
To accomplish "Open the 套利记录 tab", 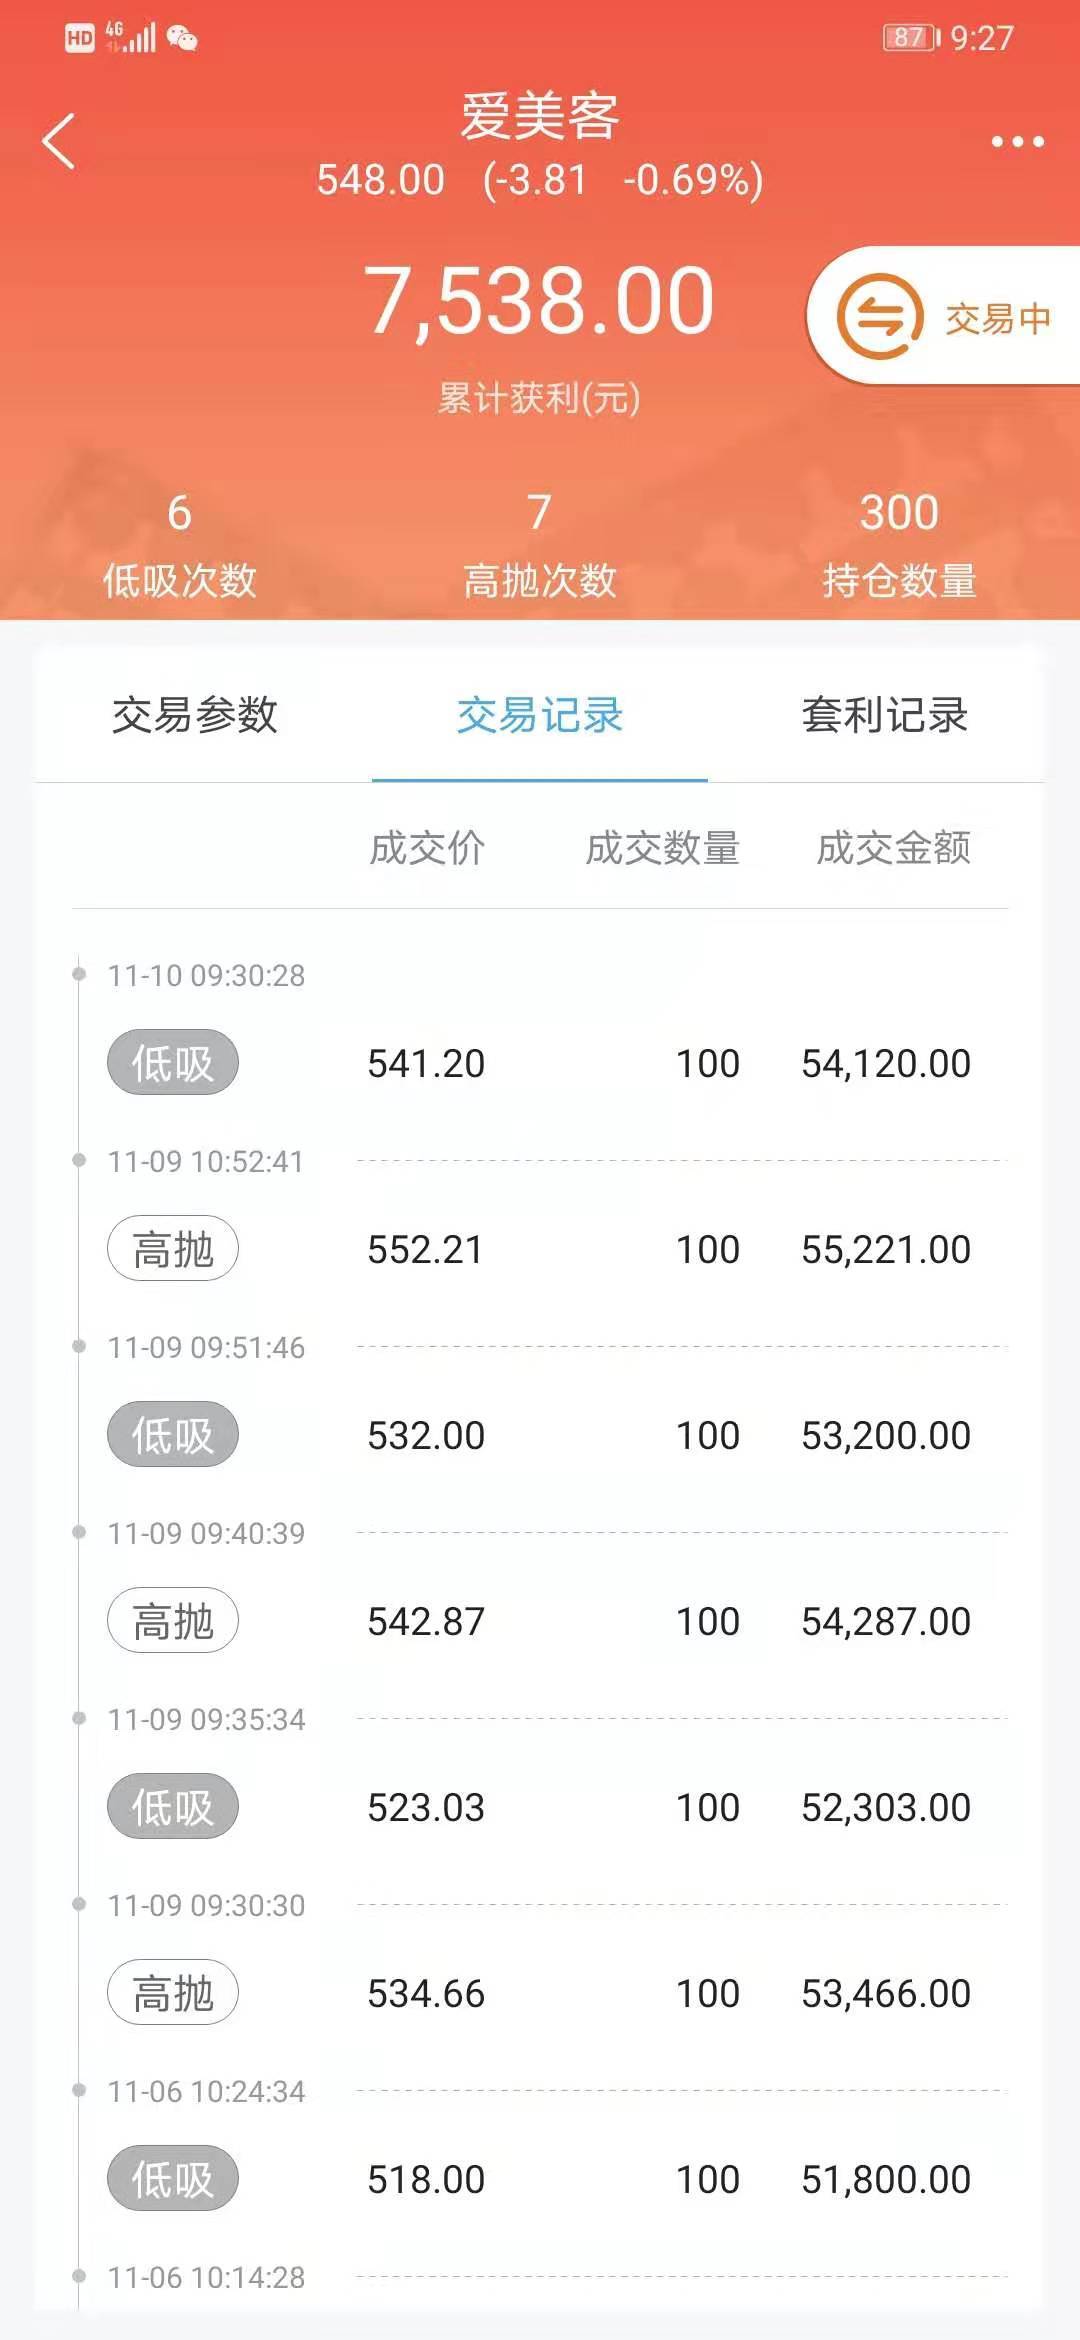I will 885,715.
